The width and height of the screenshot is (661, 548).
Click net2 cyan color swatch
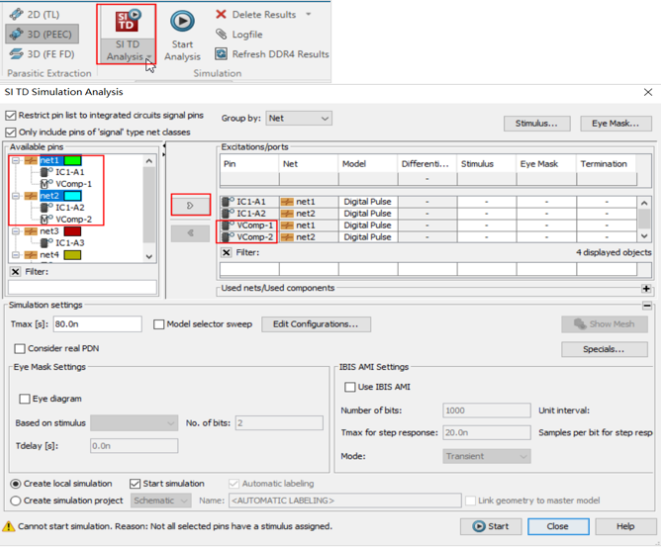tap(73, 196)
